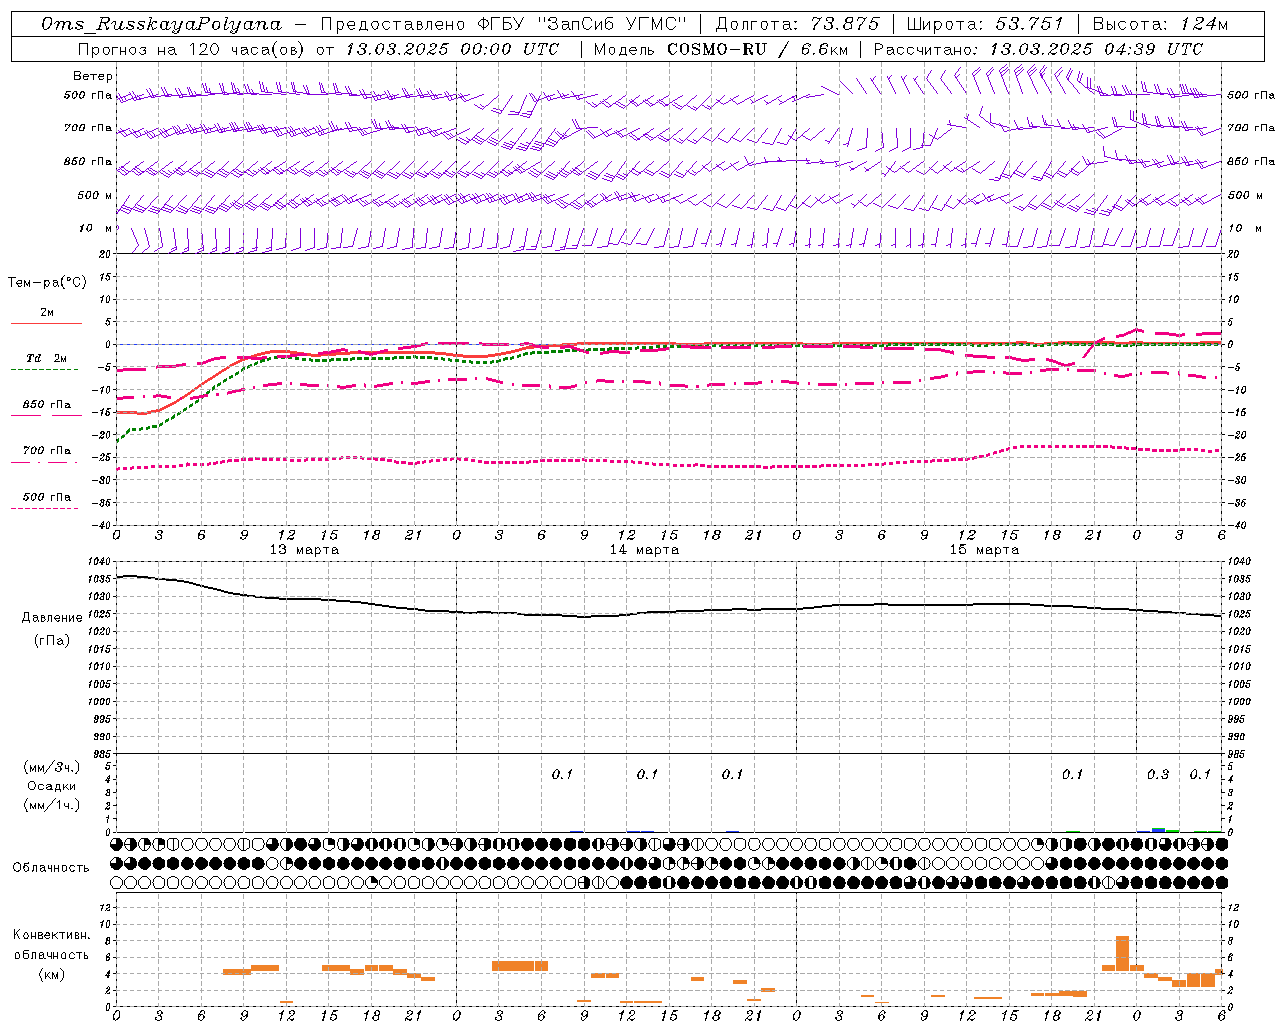Click the 'Долгота: 73.875' longitude value
The width and height of the screenshot is (1280, 1024).
tap(798, 24)
